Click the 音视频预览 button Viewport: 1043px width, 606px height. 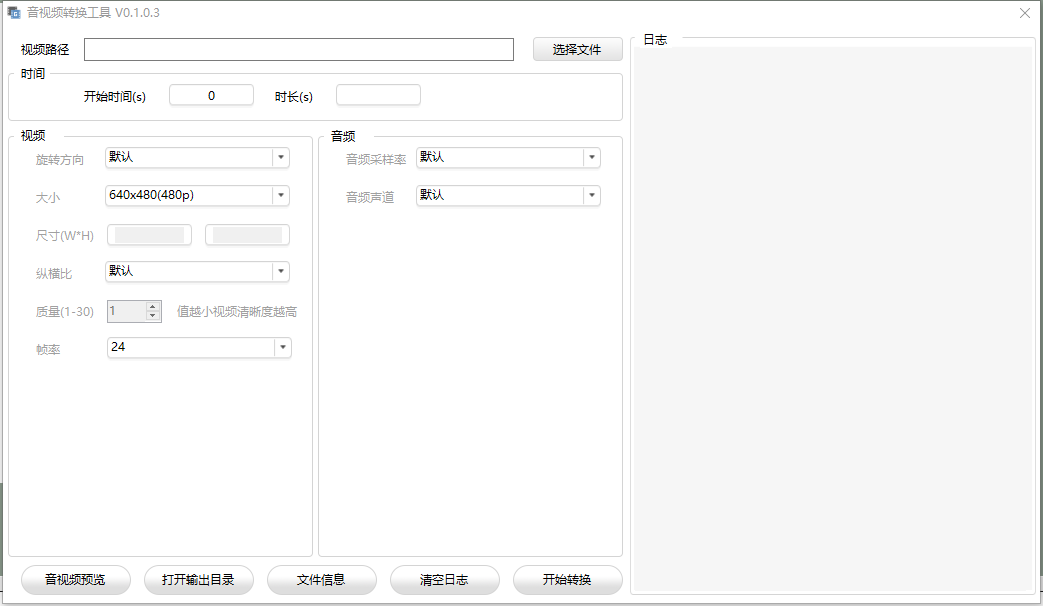click(76, 579)
